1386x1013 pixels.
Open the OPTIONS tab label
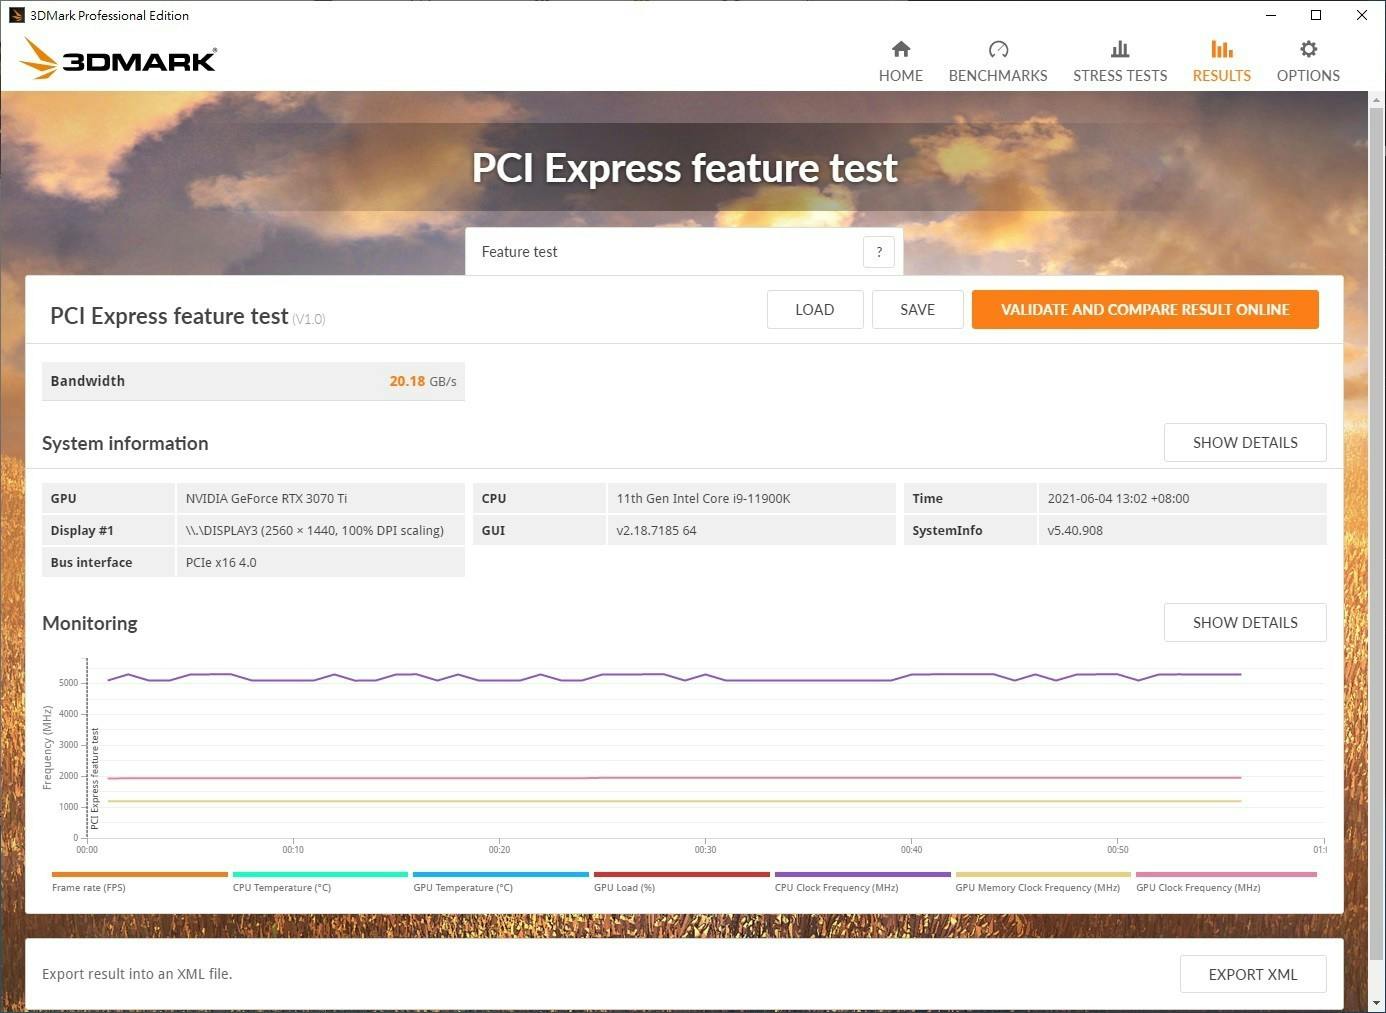1308,76
